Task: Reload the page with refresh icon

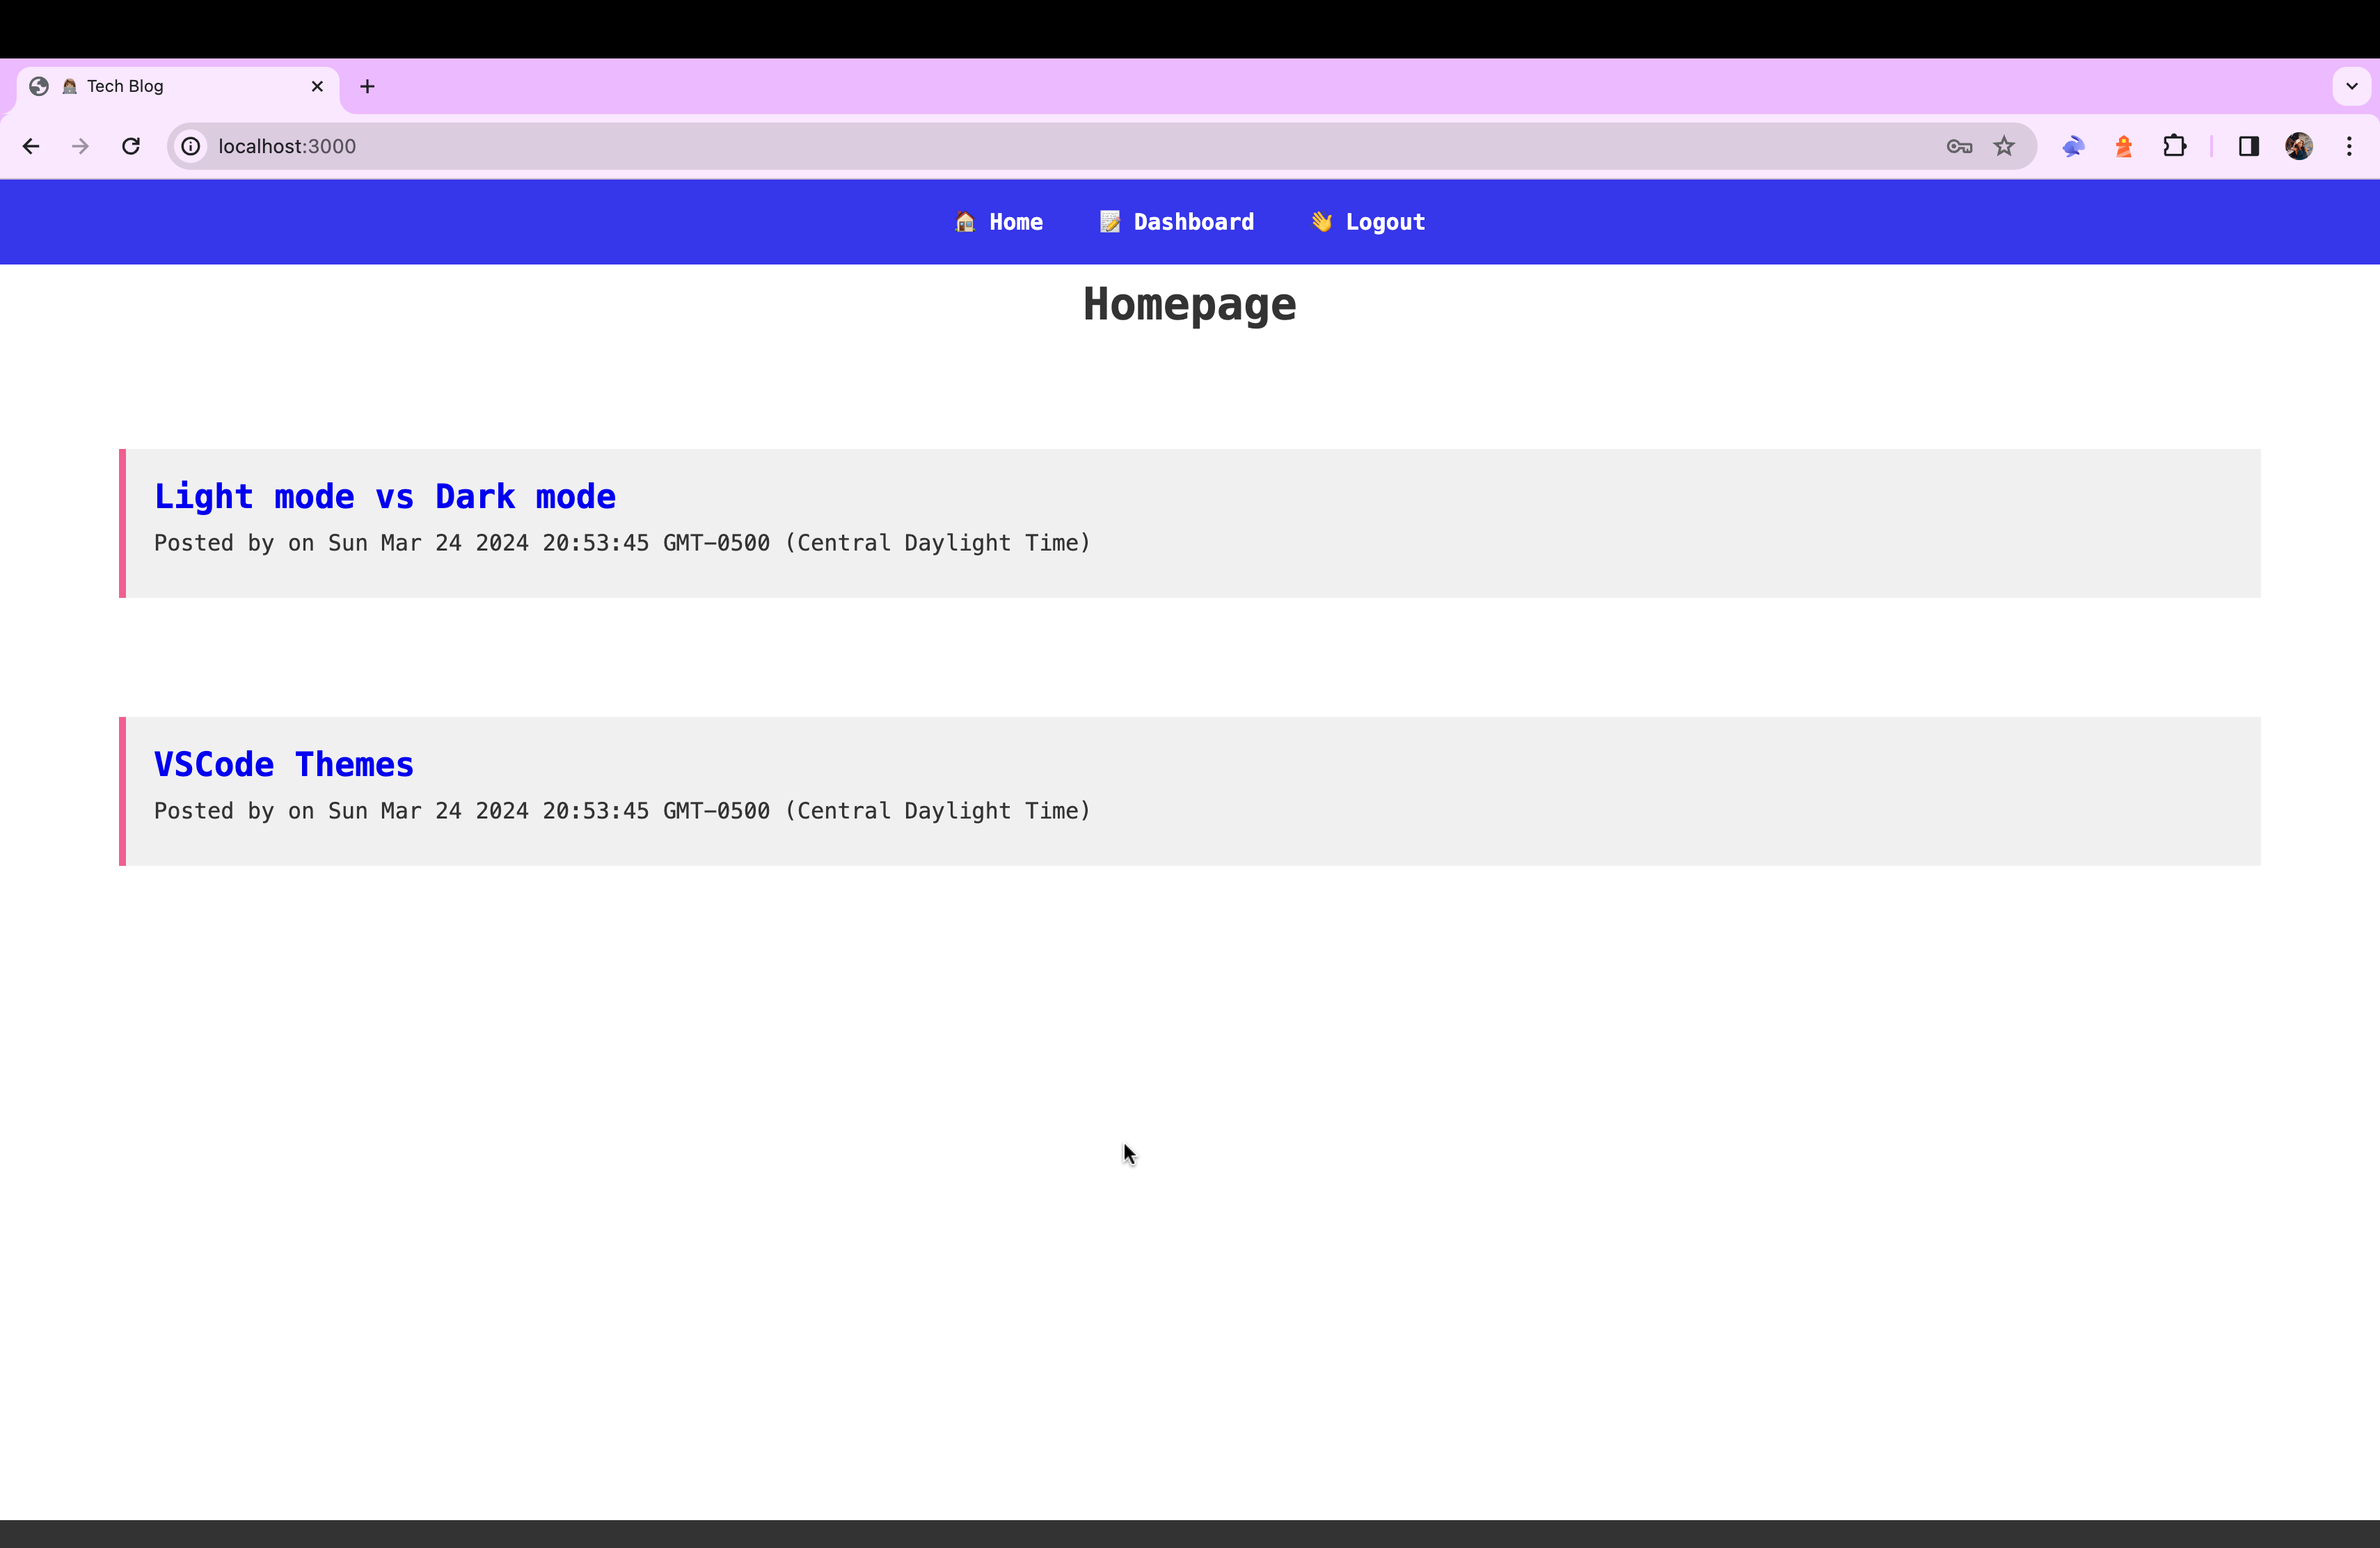Action: (131, 146)
